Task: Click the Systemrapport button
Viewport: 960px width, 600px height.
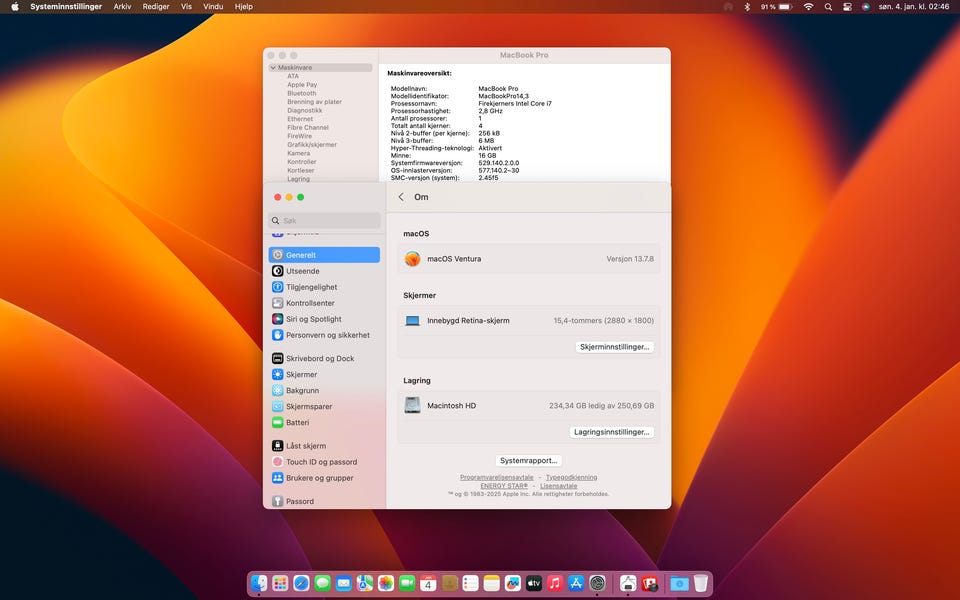Action: coord(529,461)
